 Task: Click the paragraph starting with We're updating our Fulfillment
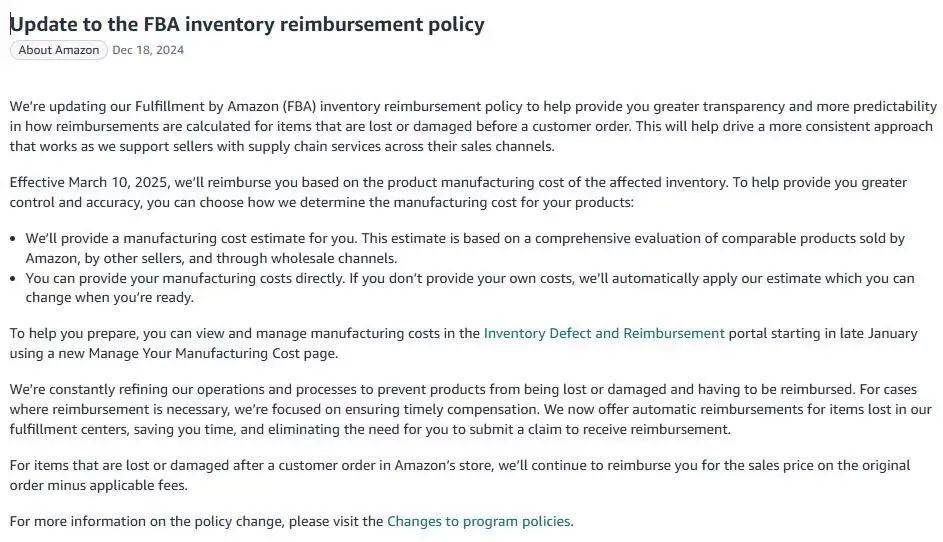473,126
